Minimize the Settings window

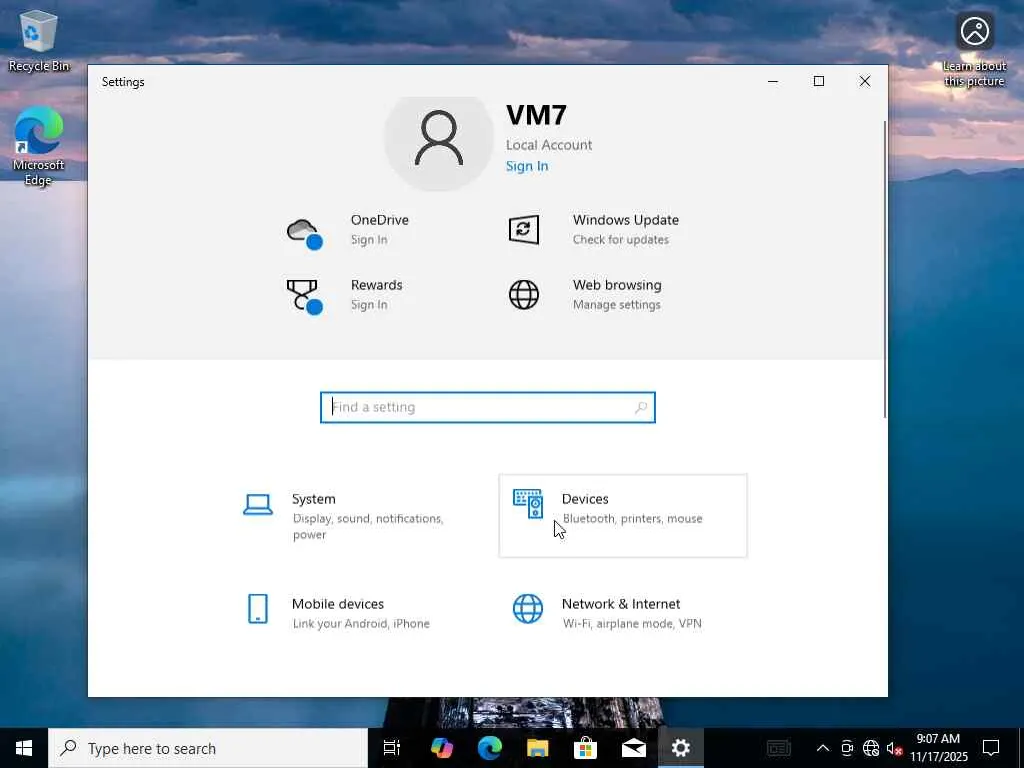click(x=773, y=81)
